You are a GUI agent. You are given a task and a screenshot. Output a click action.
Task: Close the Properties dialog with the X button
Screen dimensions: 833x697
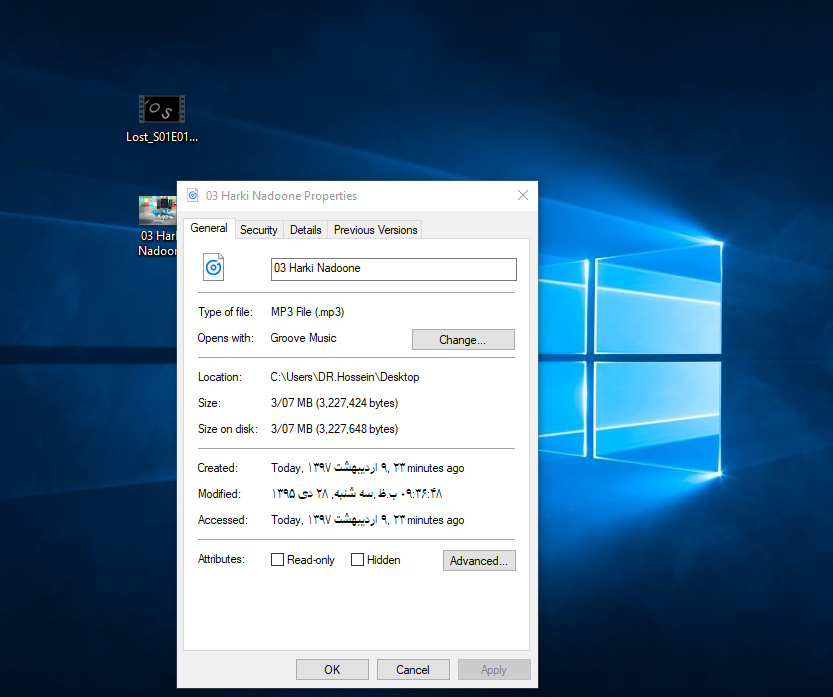522,196
